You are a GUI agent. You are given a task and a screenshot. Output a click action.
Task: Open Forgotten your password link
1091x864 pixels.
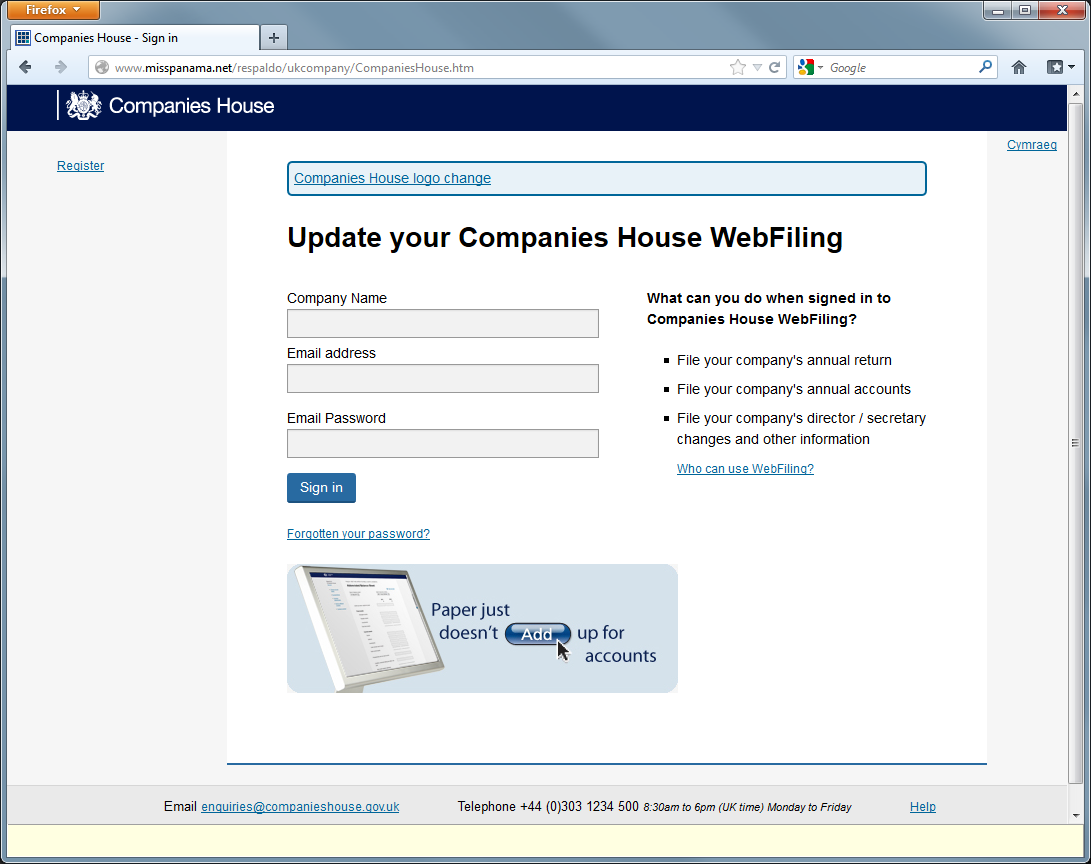click(358, 534)
